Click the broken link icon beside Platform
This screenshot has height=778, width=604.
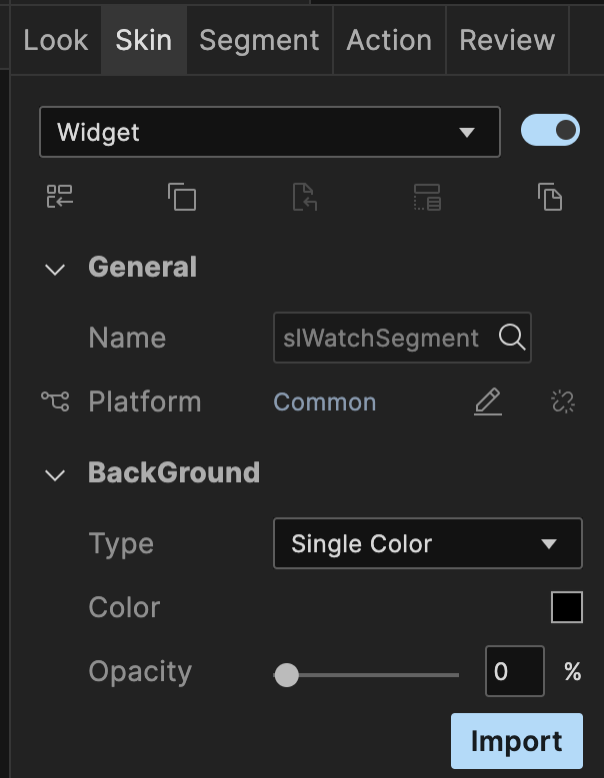(x=563, y=402)
